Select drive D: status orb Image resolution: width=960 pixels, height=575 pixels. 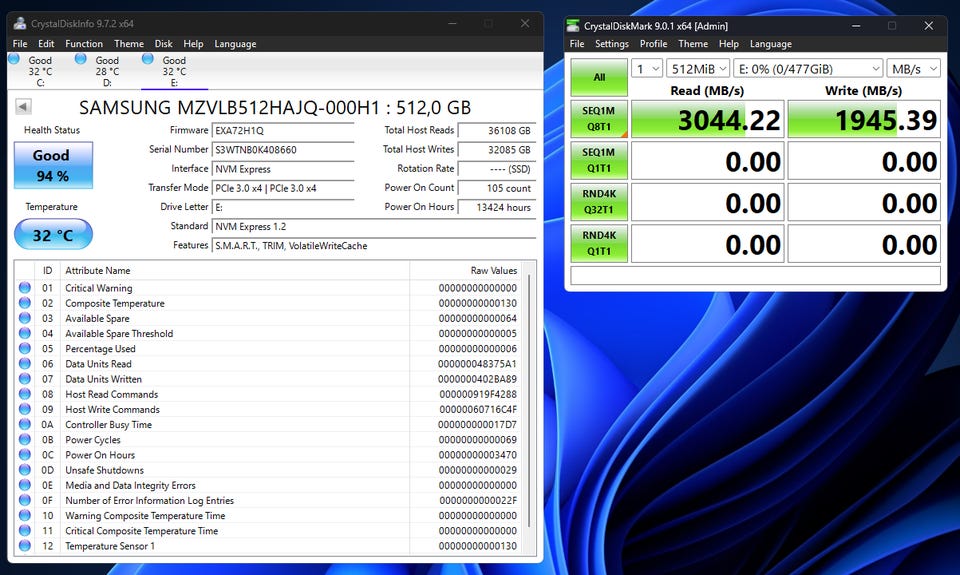point(81,59)
